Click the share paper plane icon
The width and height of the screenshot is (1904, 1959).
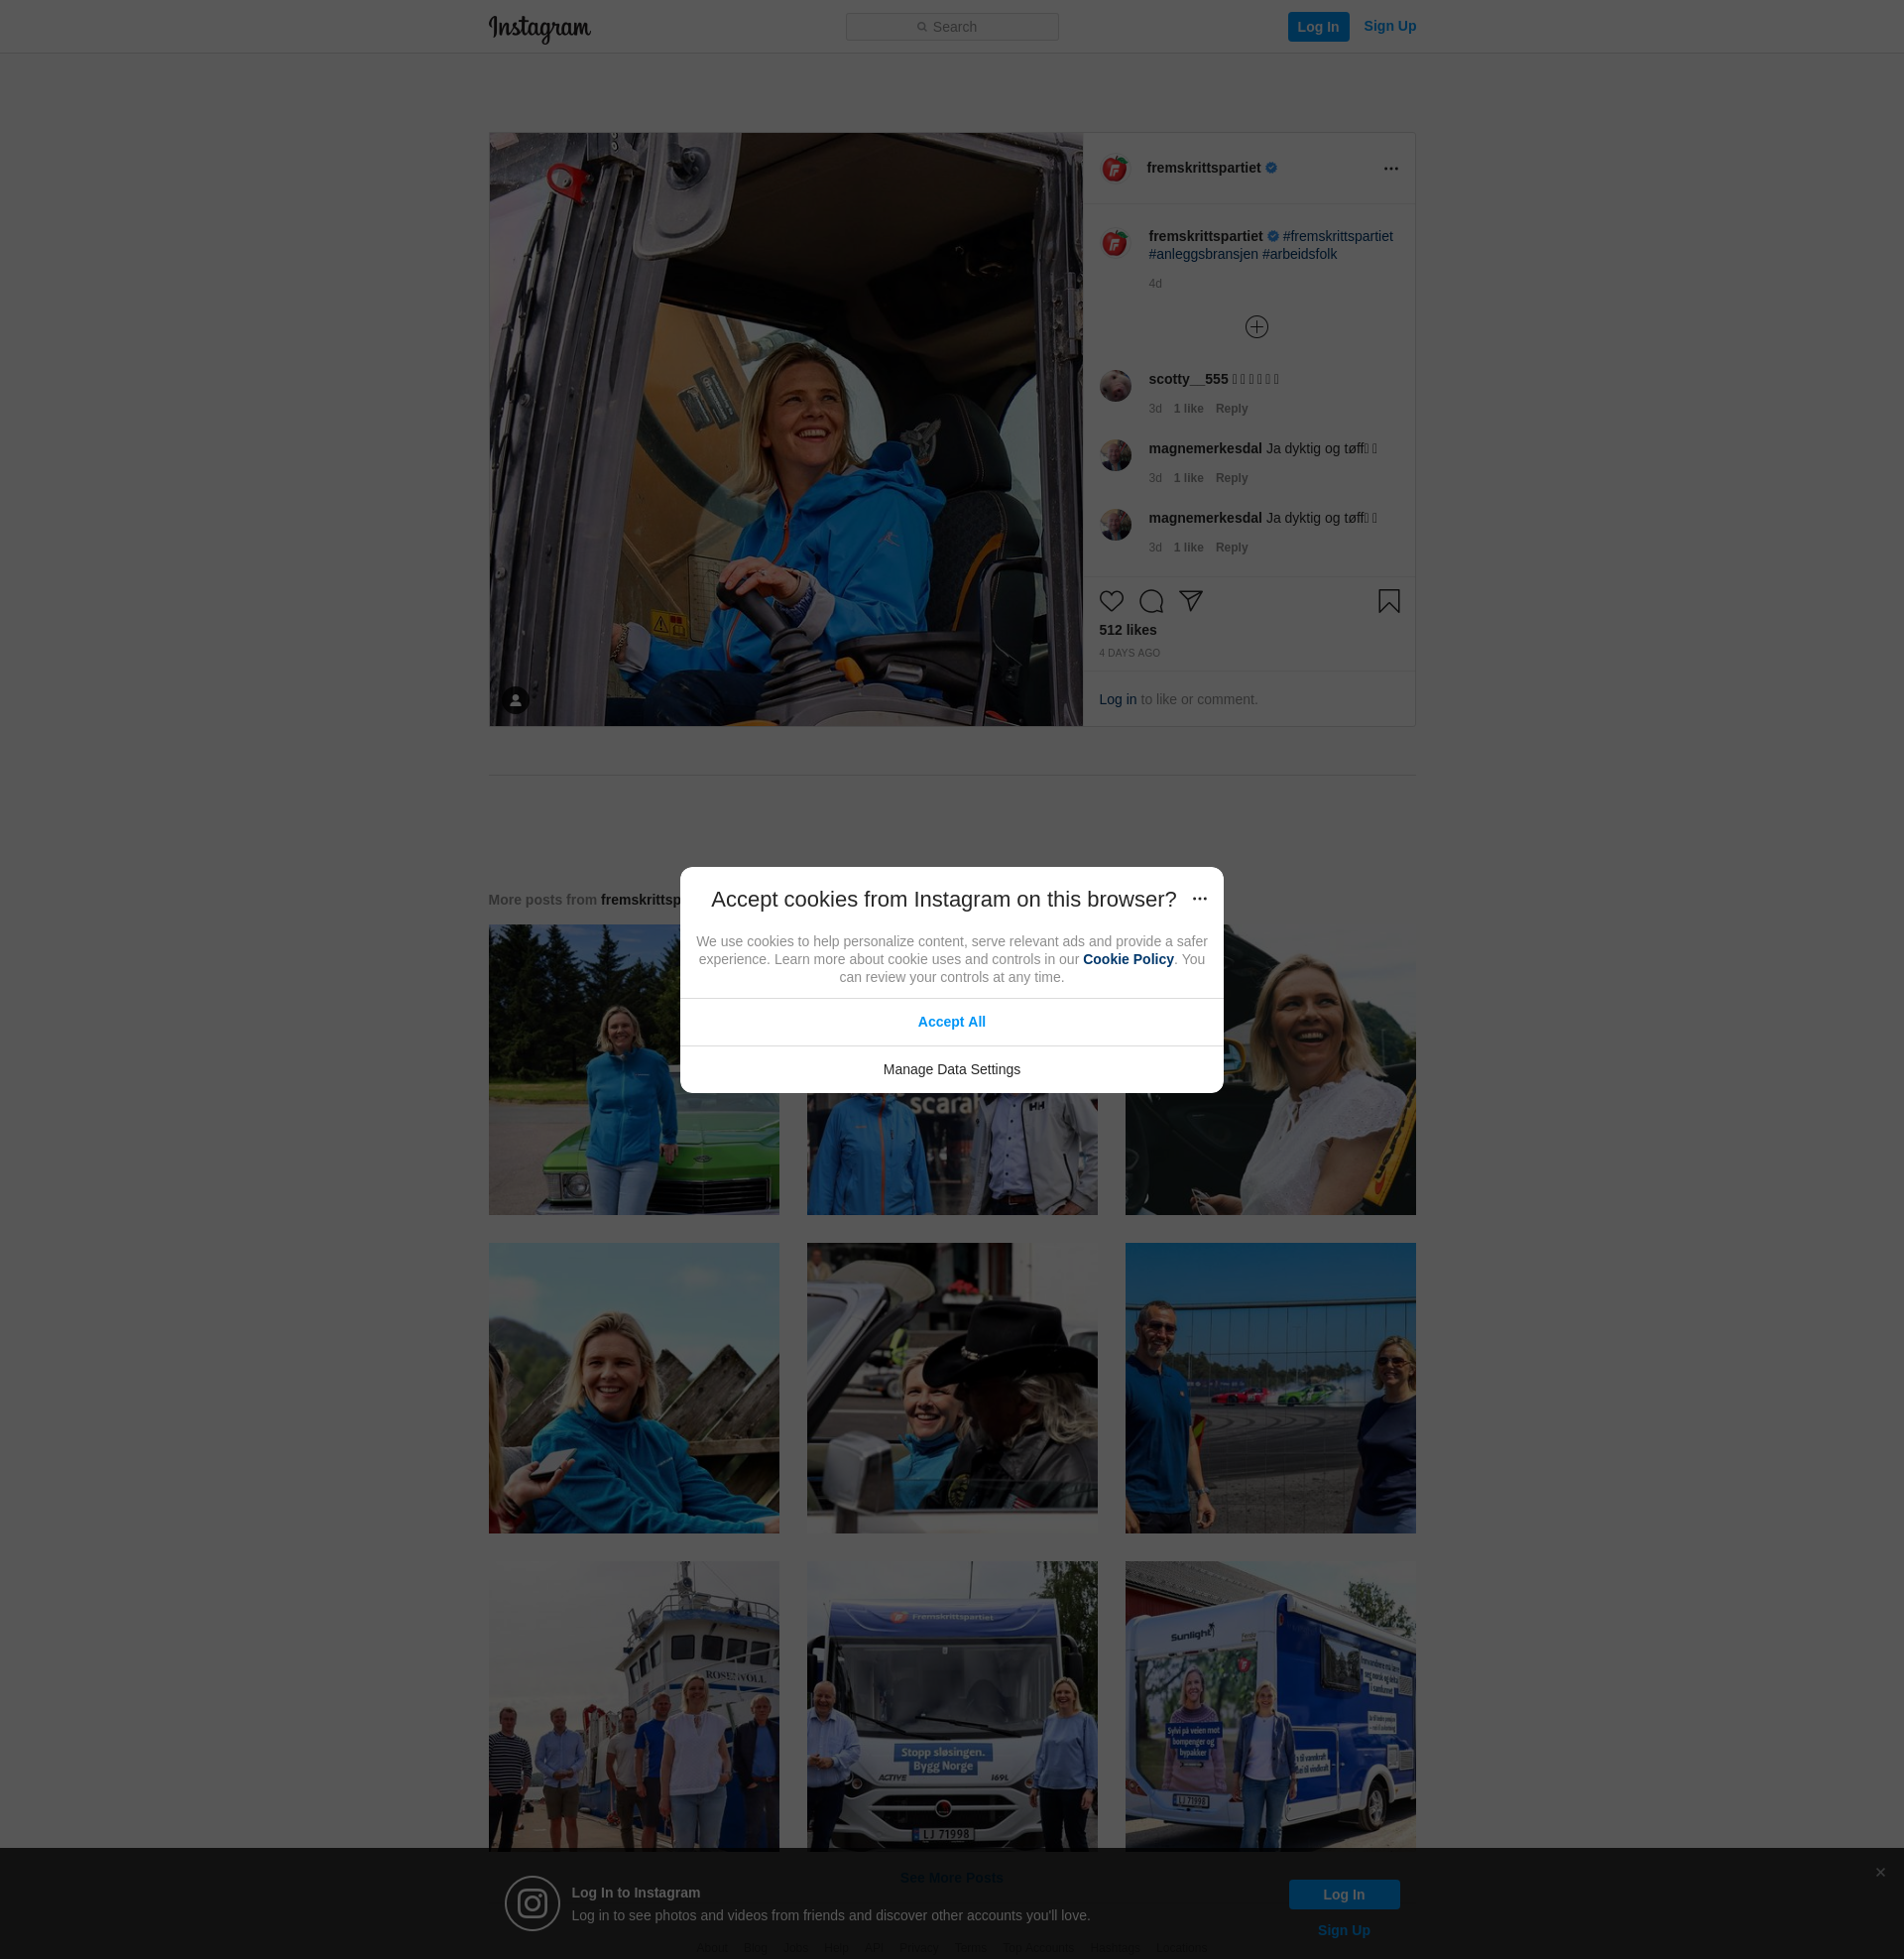click(x=1190, y=600)
